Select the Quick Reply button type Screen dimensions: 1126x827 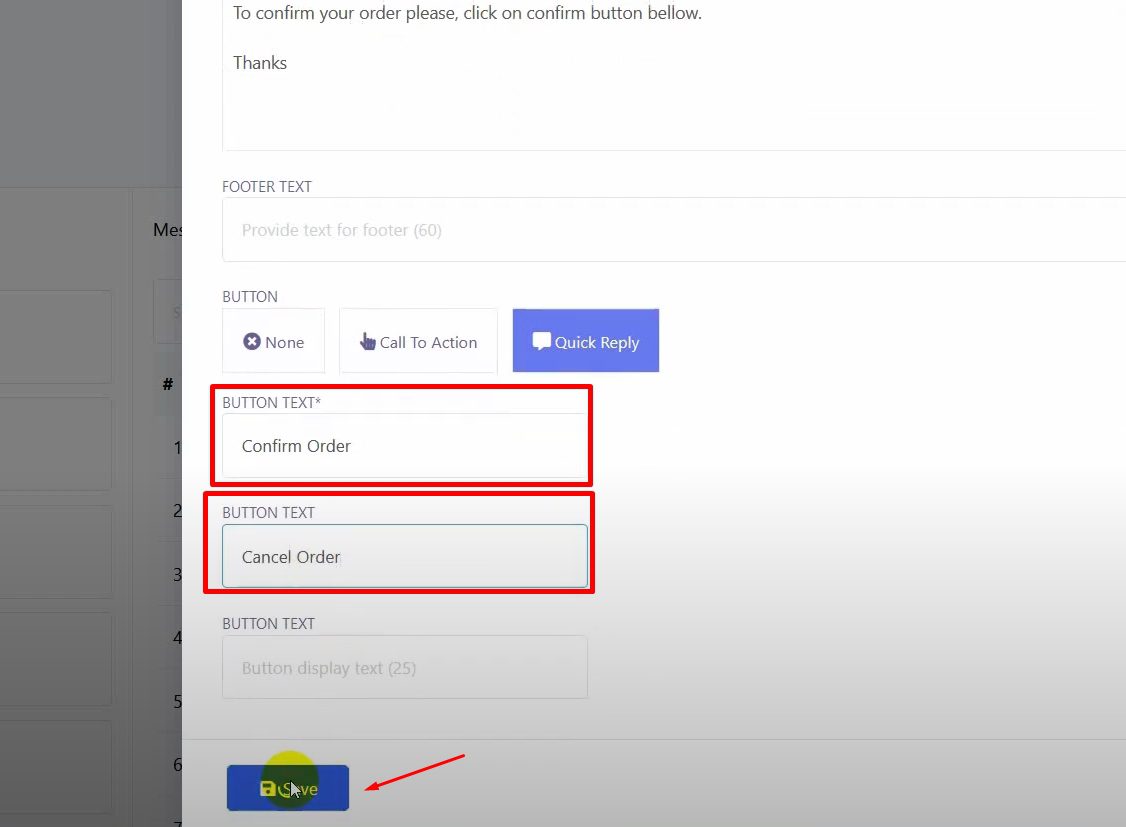(x=586, y=341)
